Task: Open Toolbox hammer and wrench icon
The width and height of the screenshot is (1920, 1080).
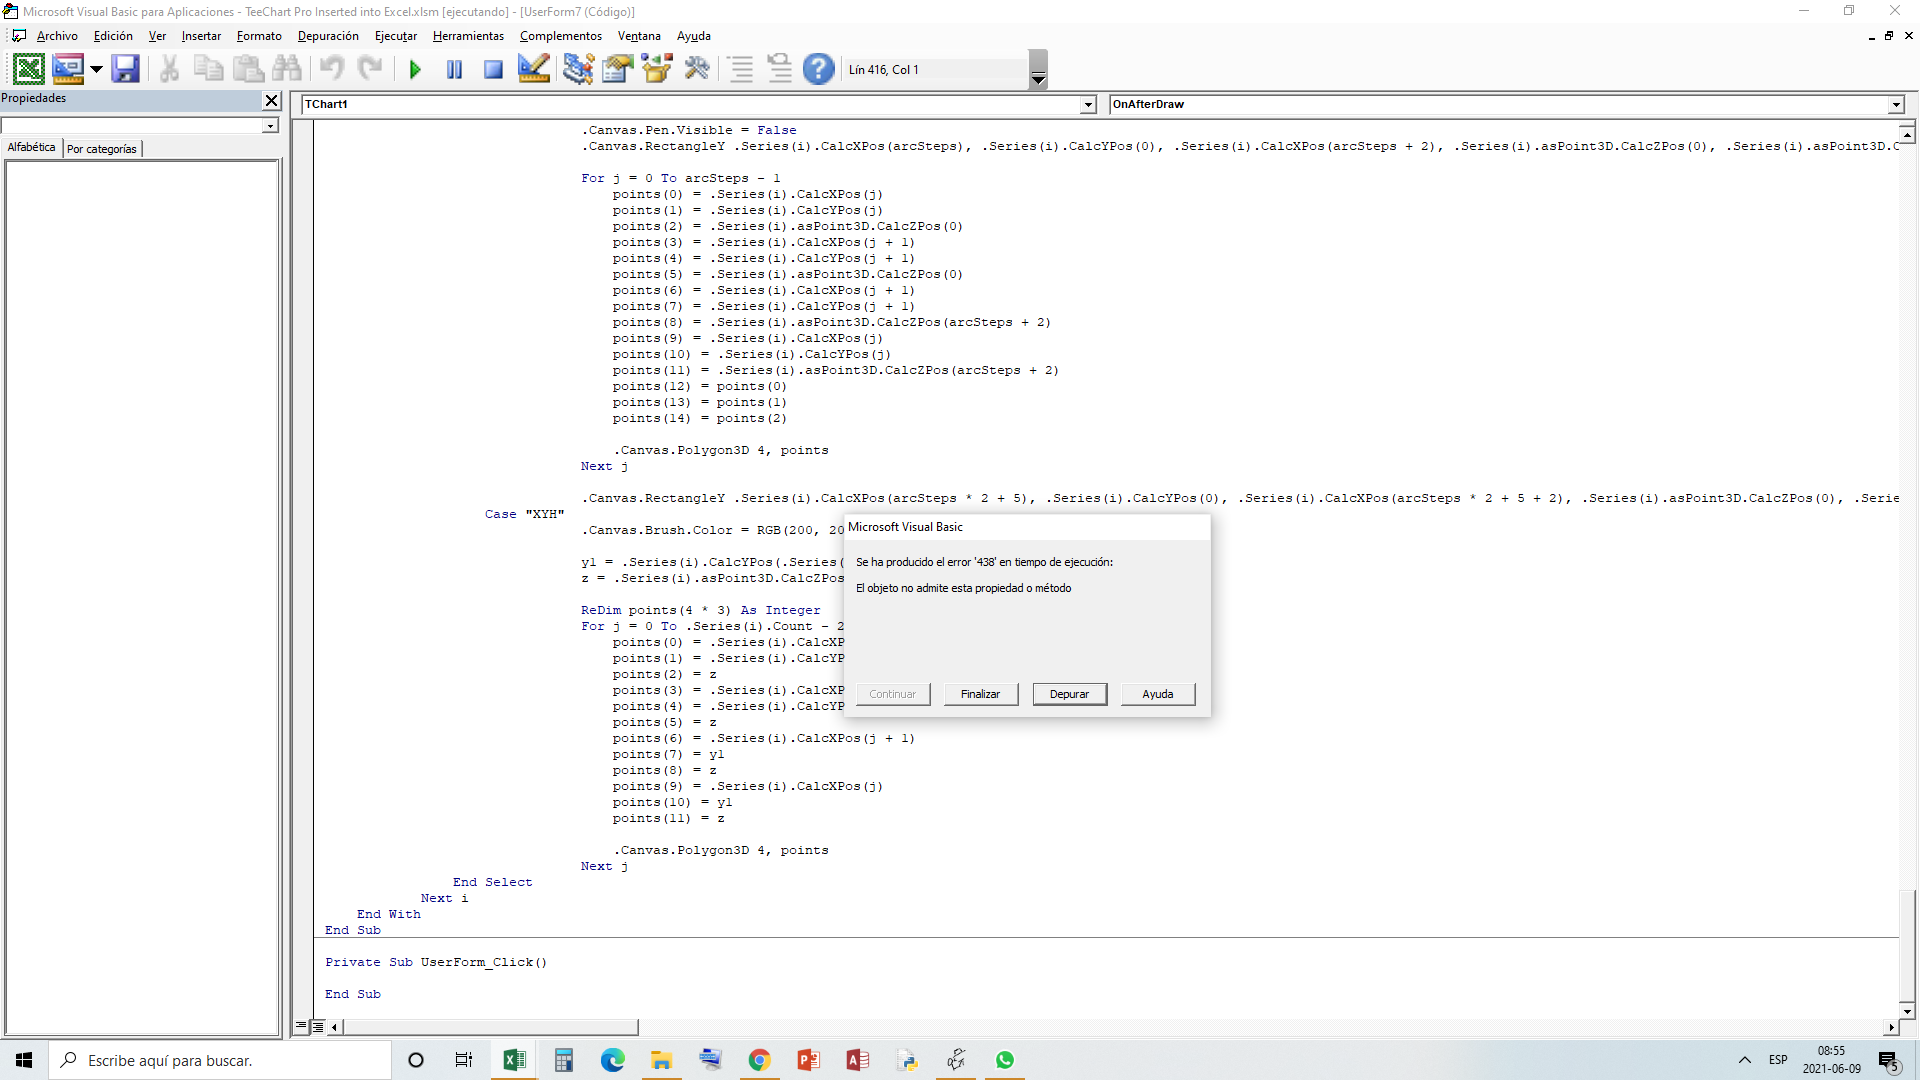Action: click(x=697, y=69)
